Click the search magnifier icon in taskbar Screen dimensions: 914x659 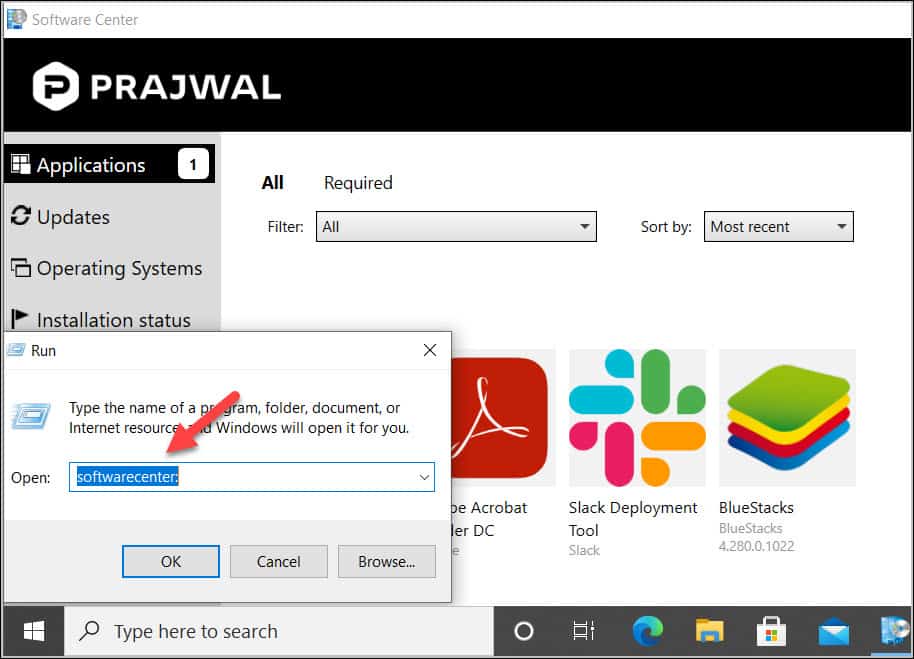[89, 630]
